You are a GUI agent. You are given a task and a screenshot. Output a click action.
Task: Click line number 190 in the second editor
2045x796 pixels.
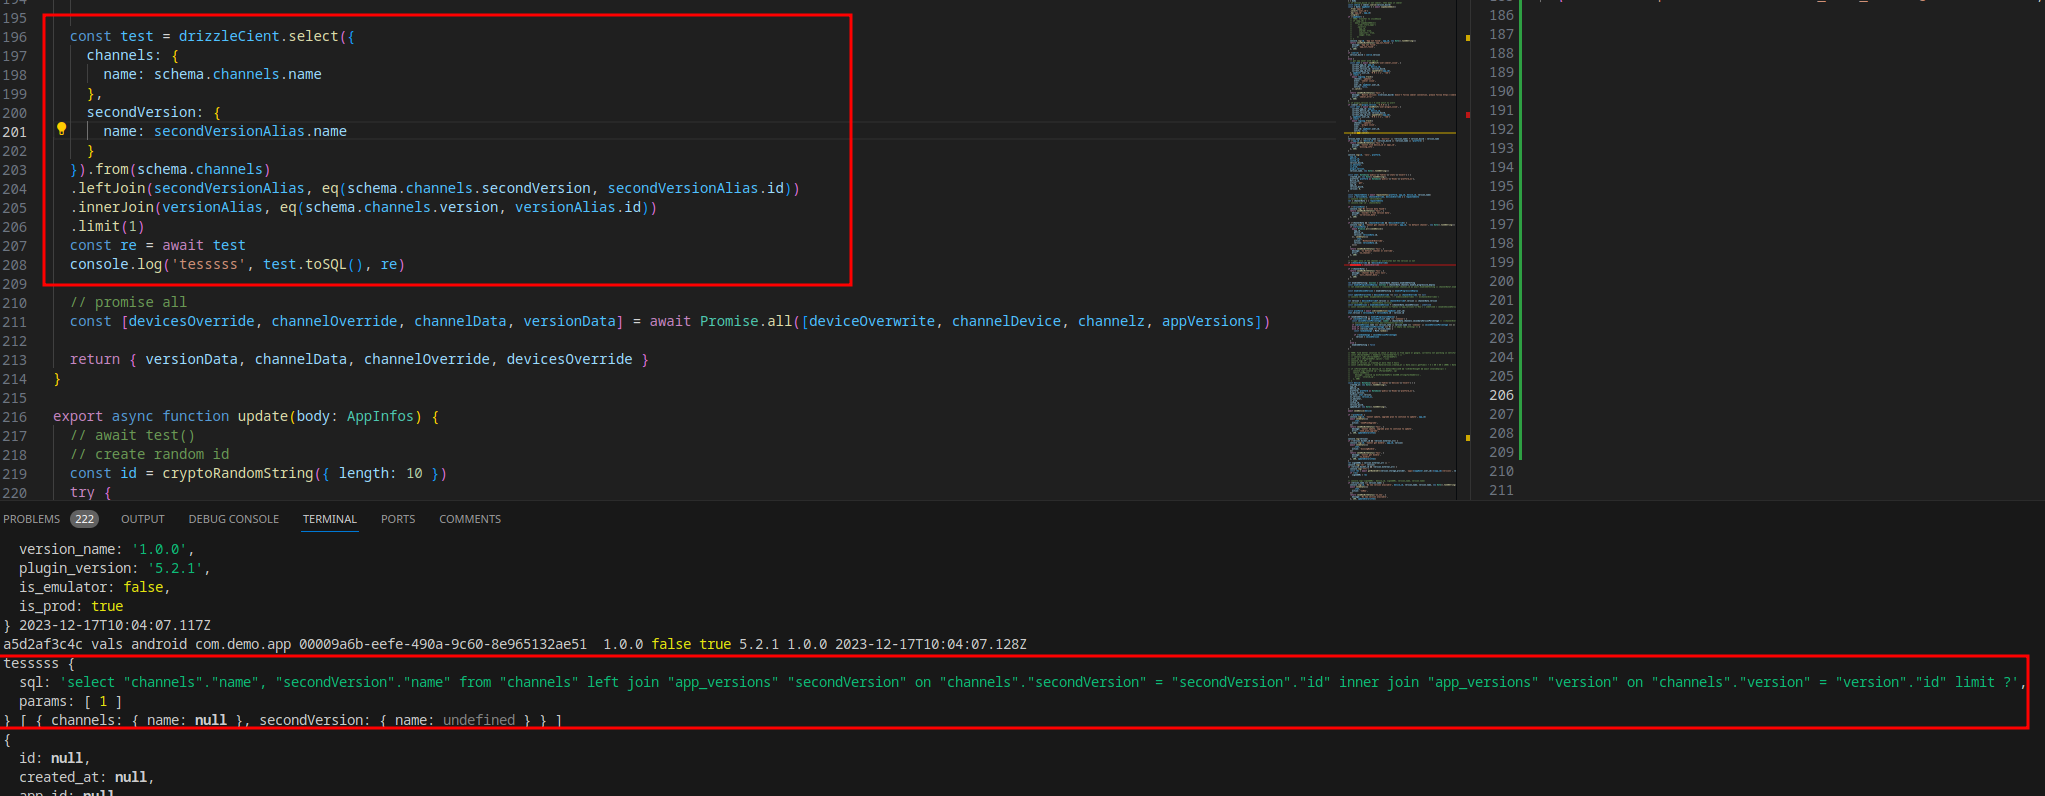click(x=1501, y=91)
